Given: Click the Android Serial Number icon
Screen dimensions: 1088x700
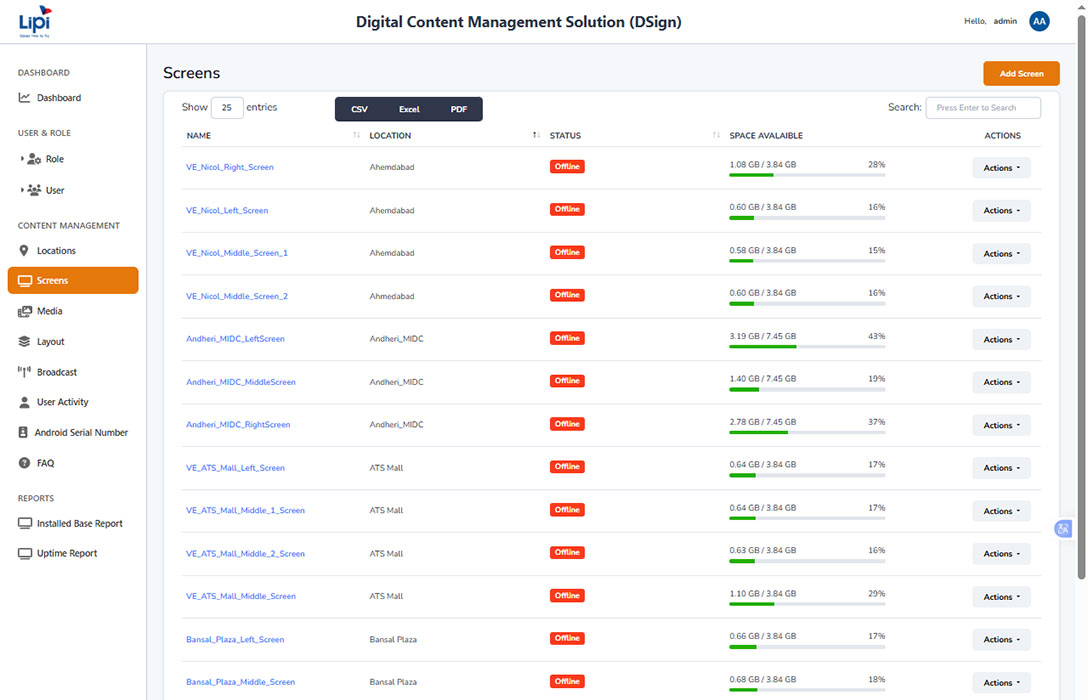Looking at the screenshot, I should pos(23,432).
